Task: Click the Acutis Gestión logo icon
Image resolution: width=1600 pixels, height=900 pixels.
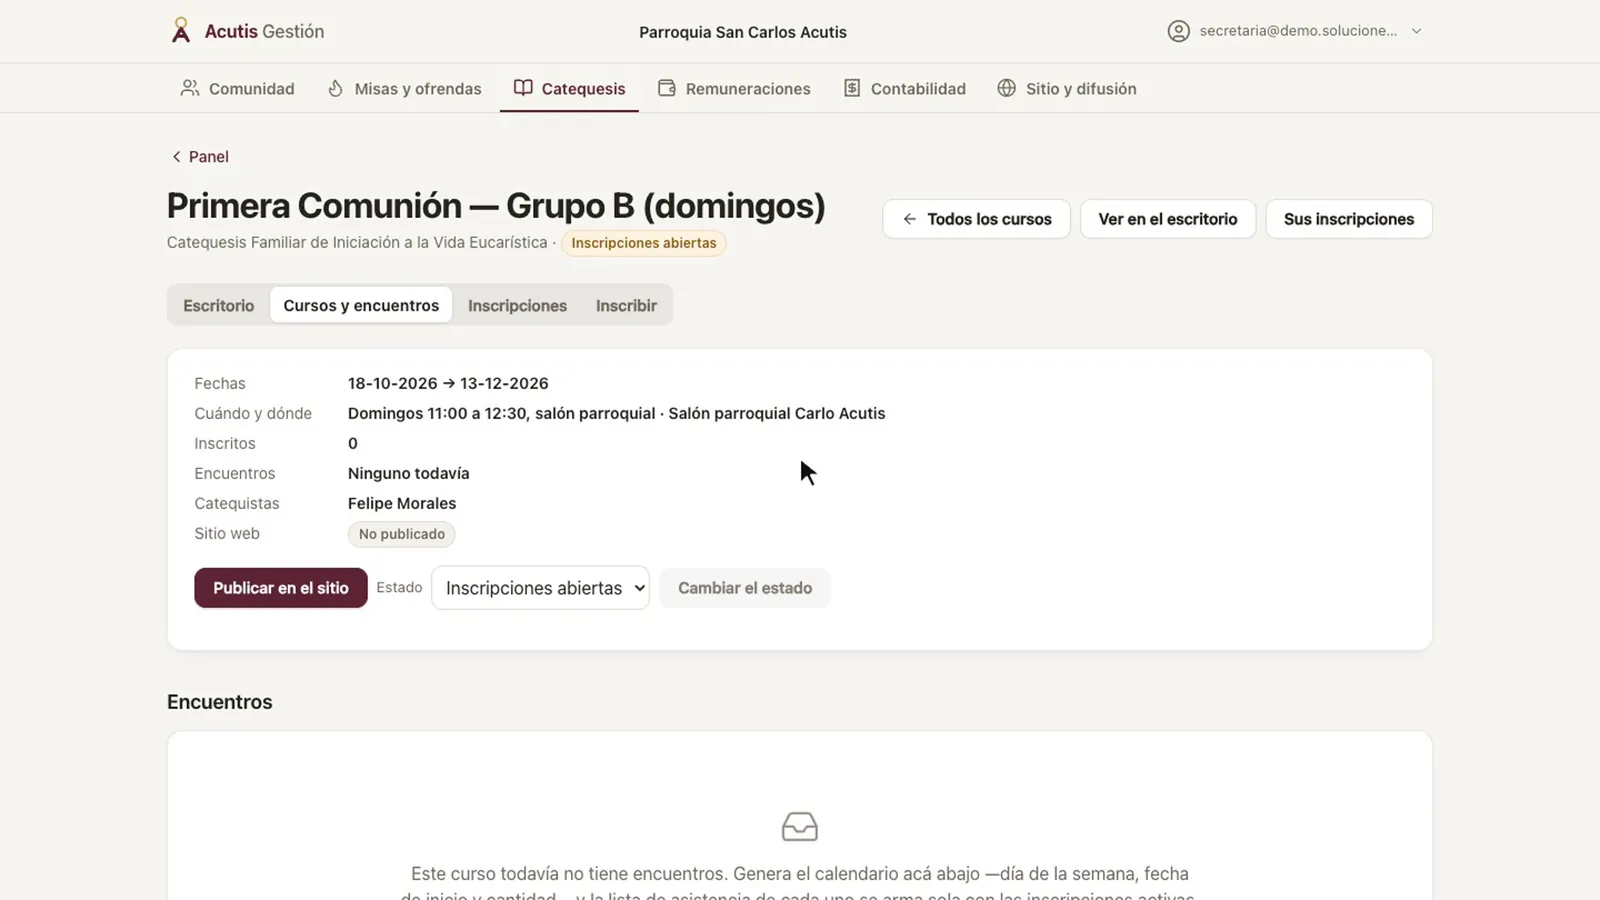Action: 180,31
